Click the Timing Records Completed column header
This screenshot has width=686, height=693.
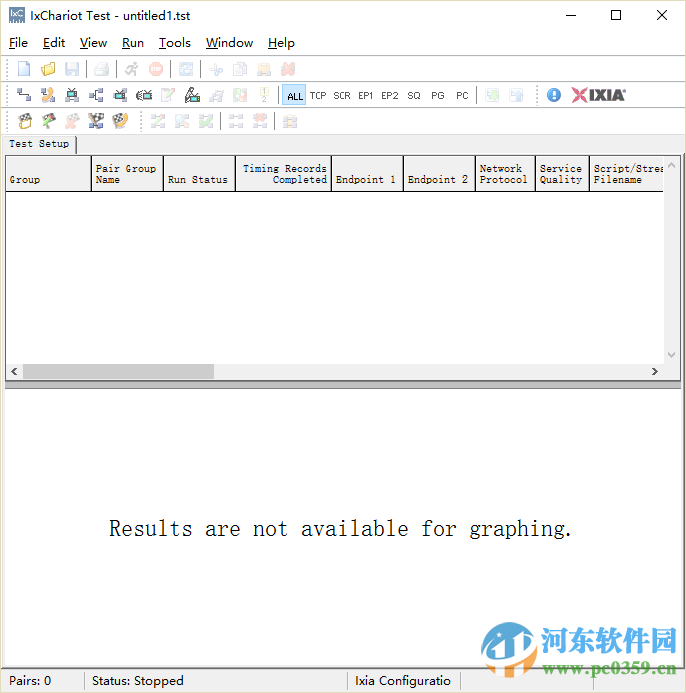(283, 174)
